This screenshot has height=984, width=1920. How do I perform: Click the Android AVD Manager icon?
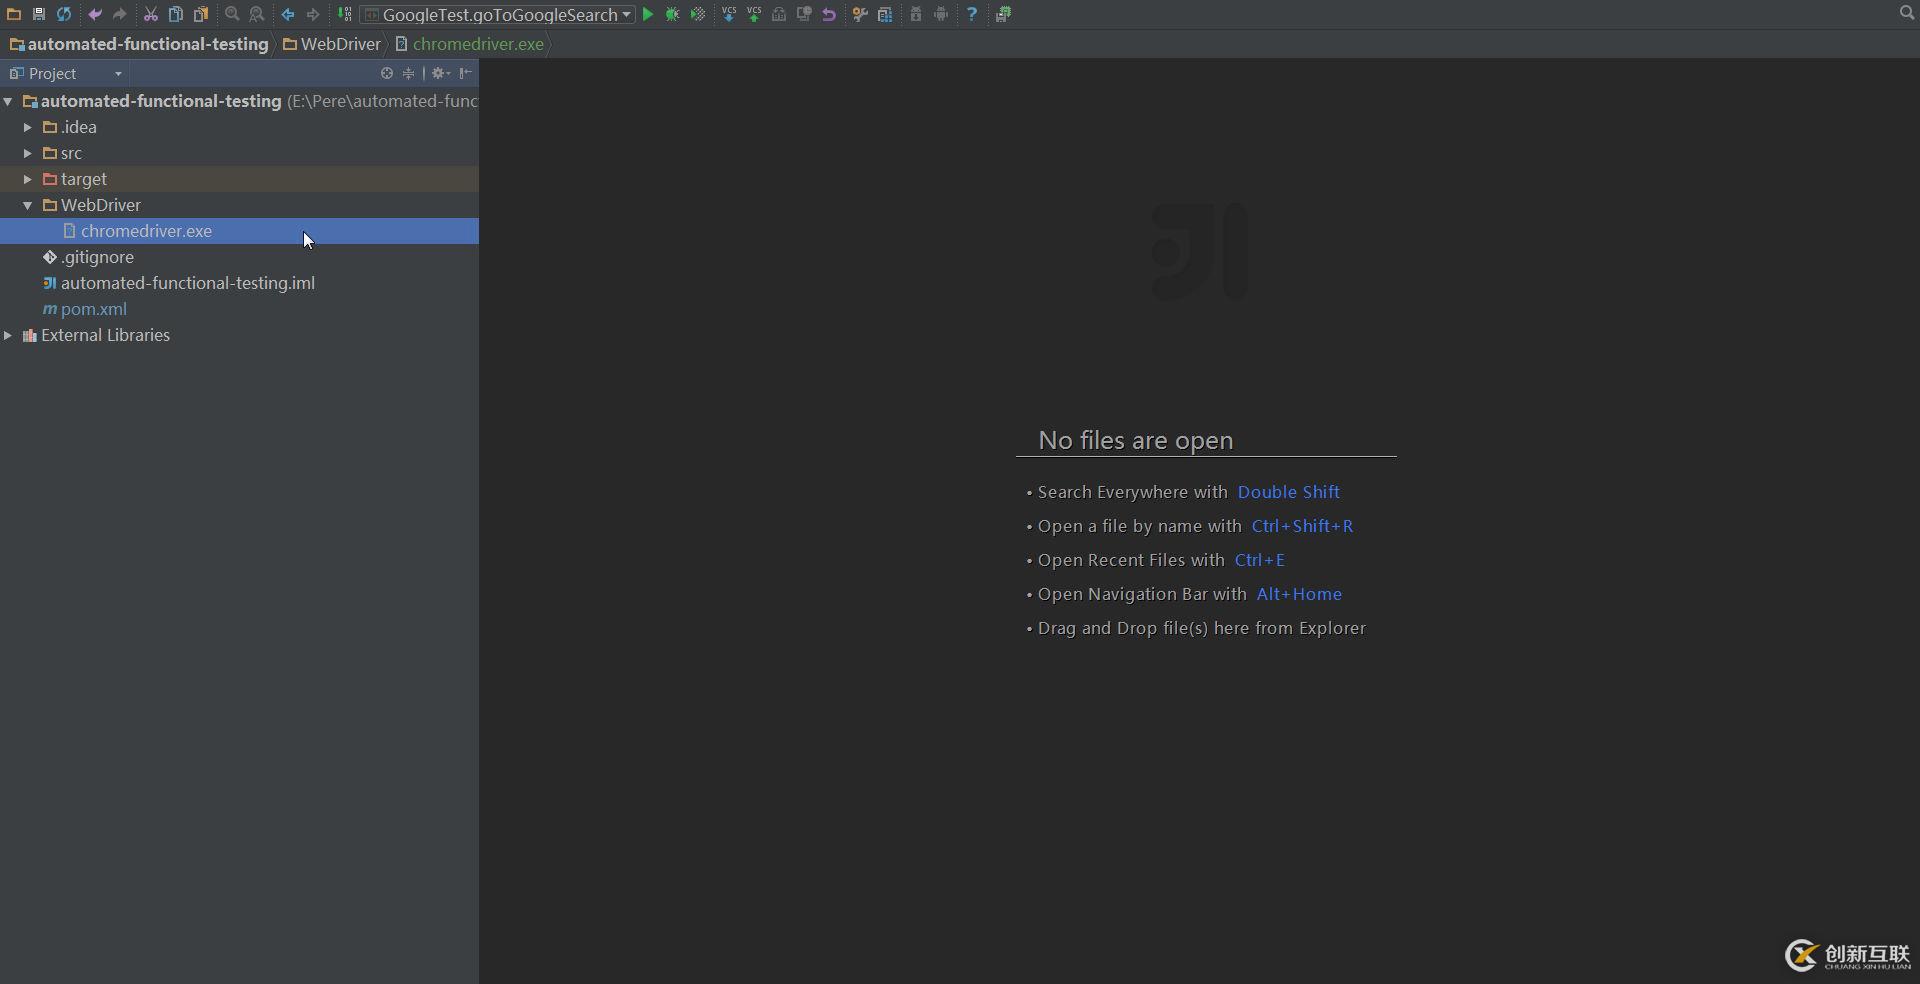click(941, 14)
